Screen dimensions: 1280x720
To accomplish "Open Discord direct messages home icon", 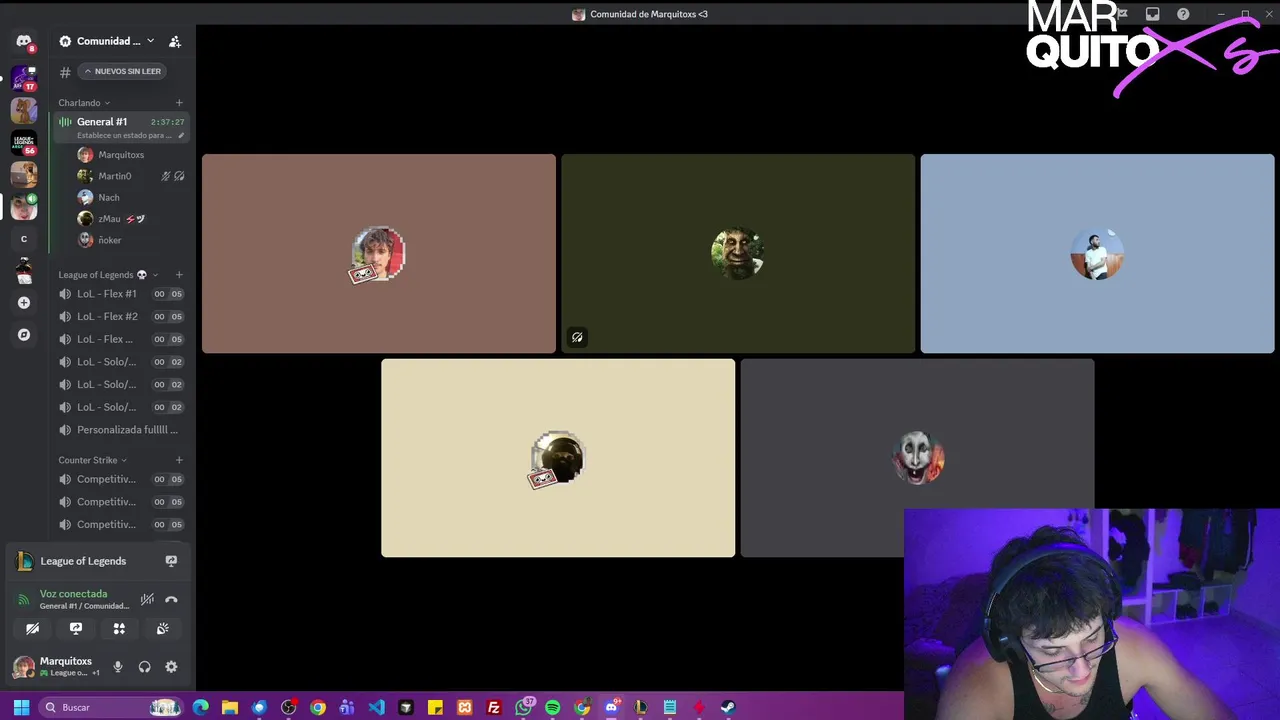I will (24, 42).
